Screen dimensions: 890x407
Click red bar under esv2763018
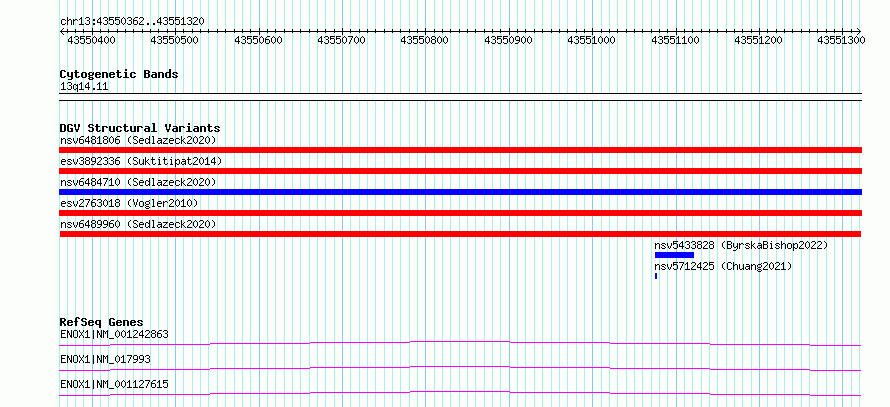[460, 213]
